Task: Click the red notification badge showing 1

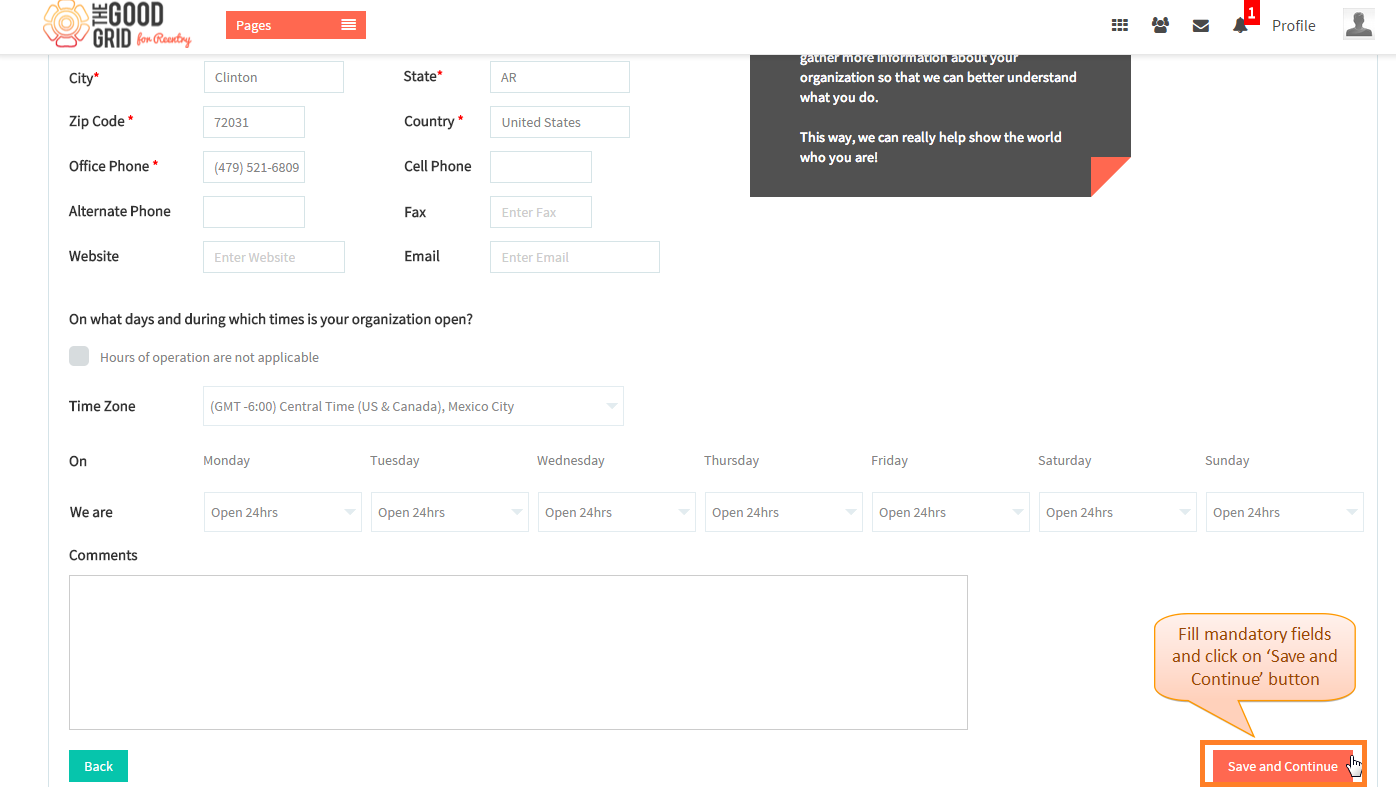Action: pos(1251,13)
